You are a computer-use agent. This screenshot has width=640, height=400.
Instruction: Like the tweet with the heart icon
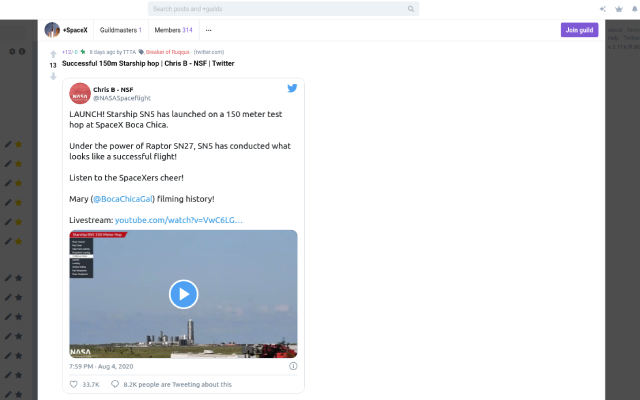(x=73, y=384)
